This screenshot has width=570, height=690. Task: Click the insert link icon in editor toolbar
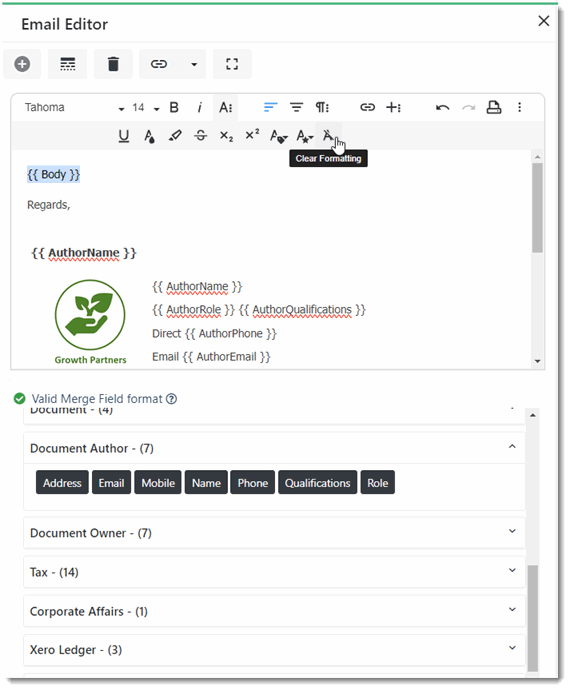click(x=368, y=107)
